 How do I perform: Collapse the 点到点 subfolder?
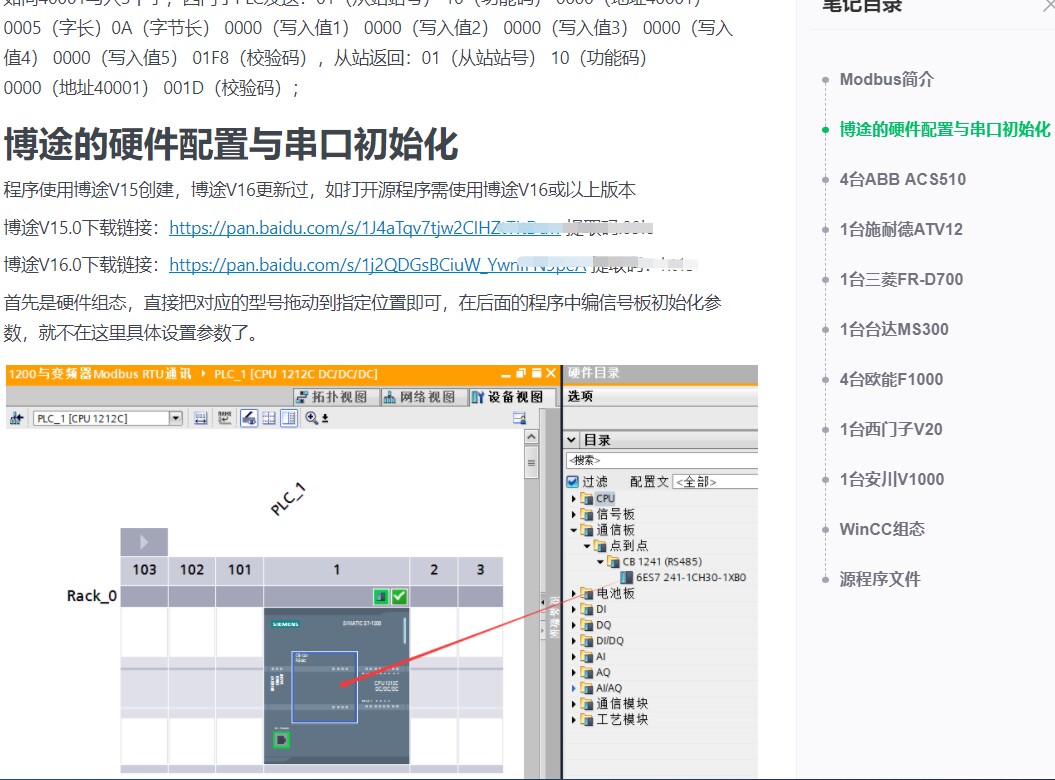coord(587,546)
